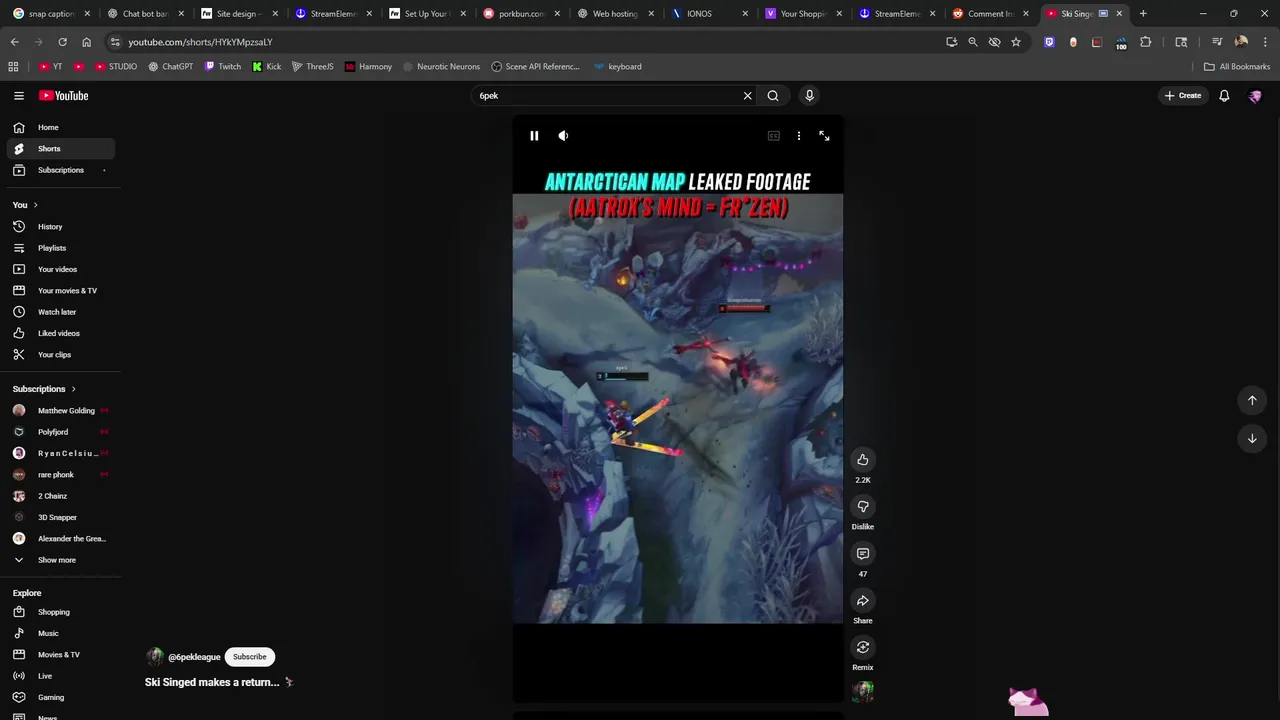The width and height of the screenshot is (1280, 720).
Task: Open the Twitch extension icon
Action: 1049,42
